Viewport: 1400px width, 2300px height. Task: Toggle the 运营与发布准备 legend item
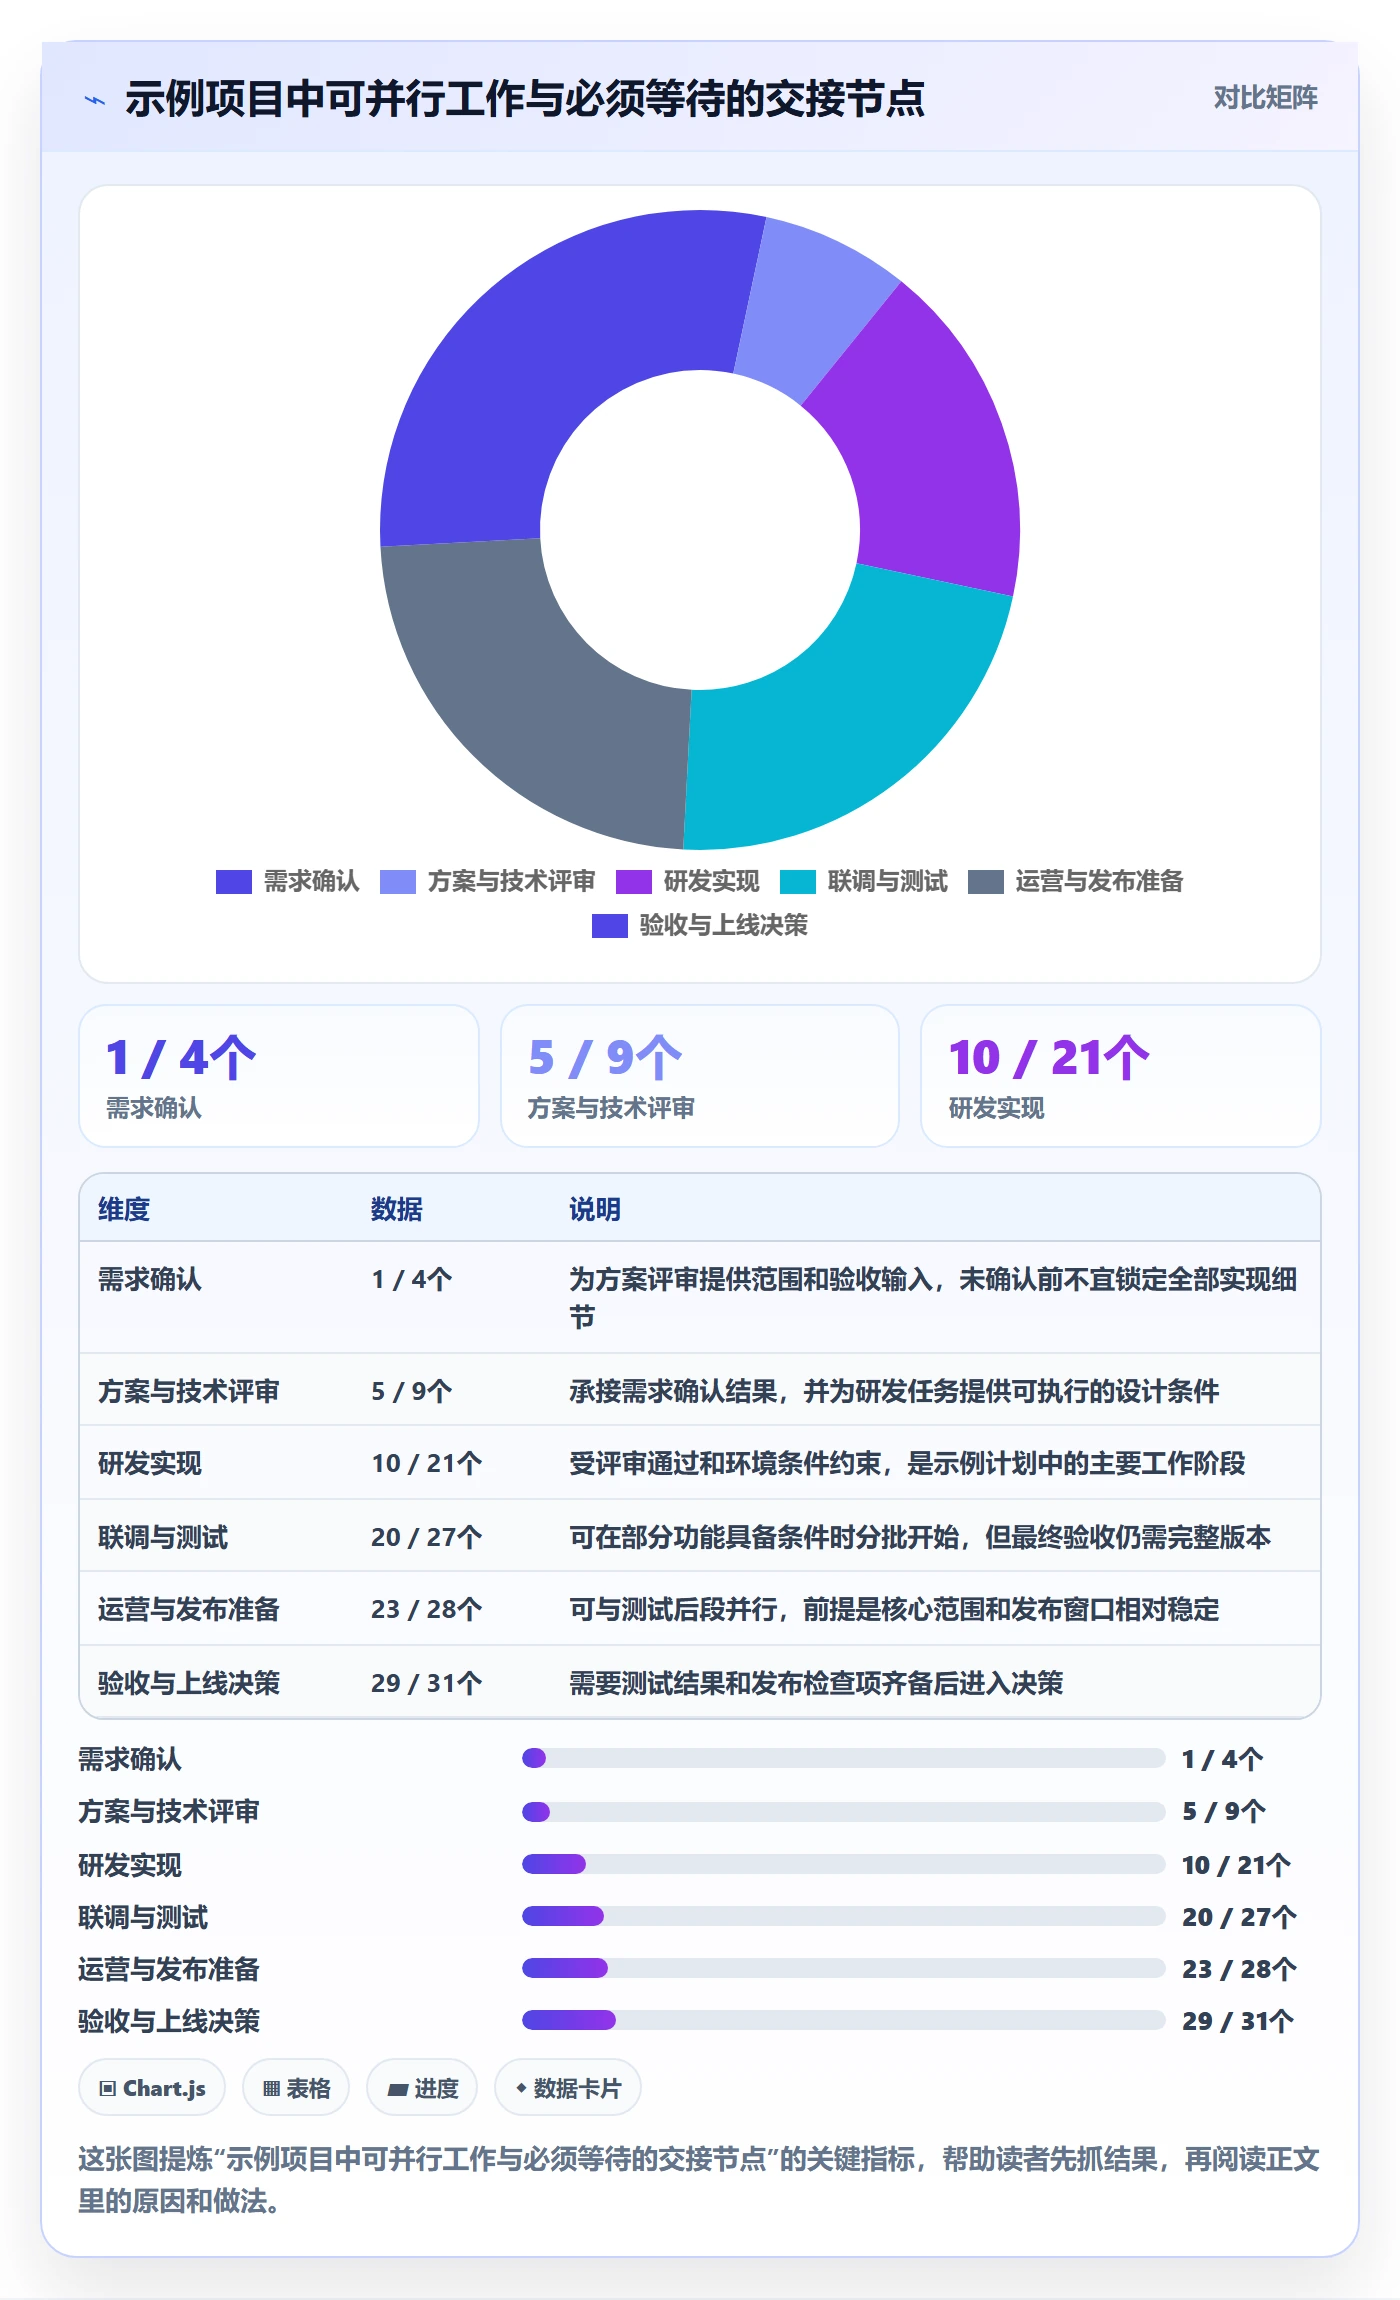[1075, 881]
